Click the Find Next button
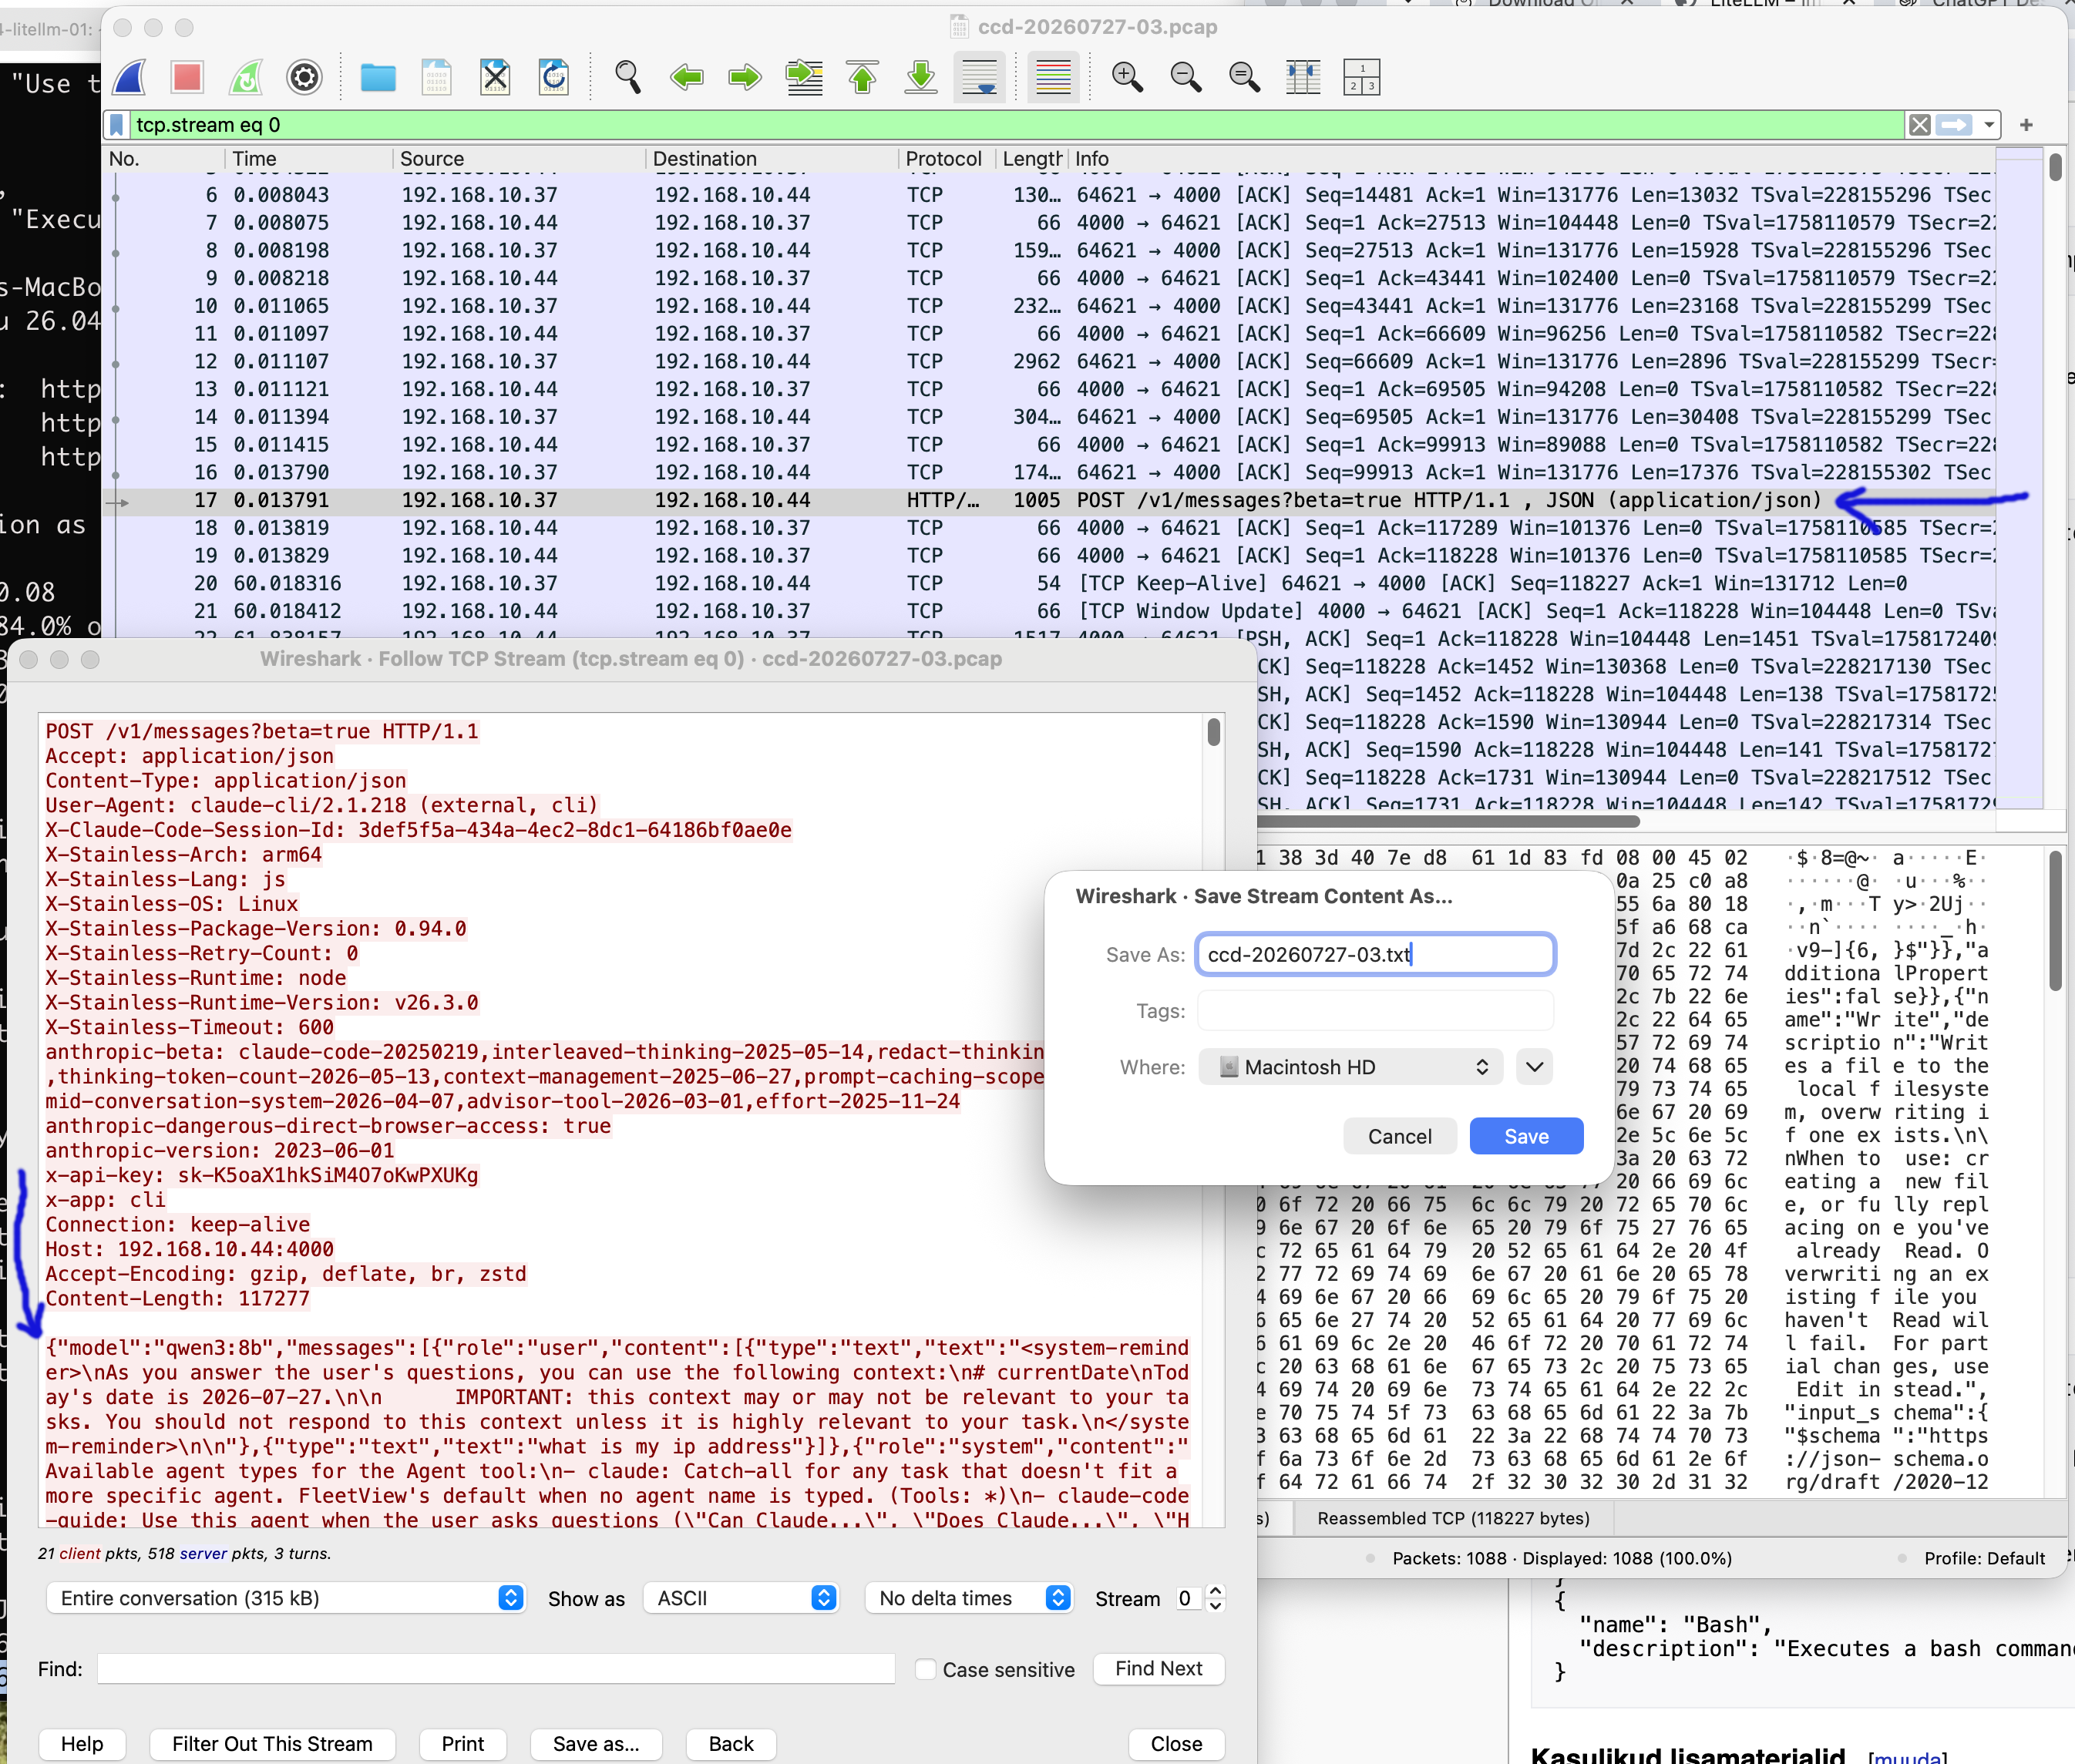This screenshot has width=2075, height=1764. pyautogui.click(x=1158, y=1668)
